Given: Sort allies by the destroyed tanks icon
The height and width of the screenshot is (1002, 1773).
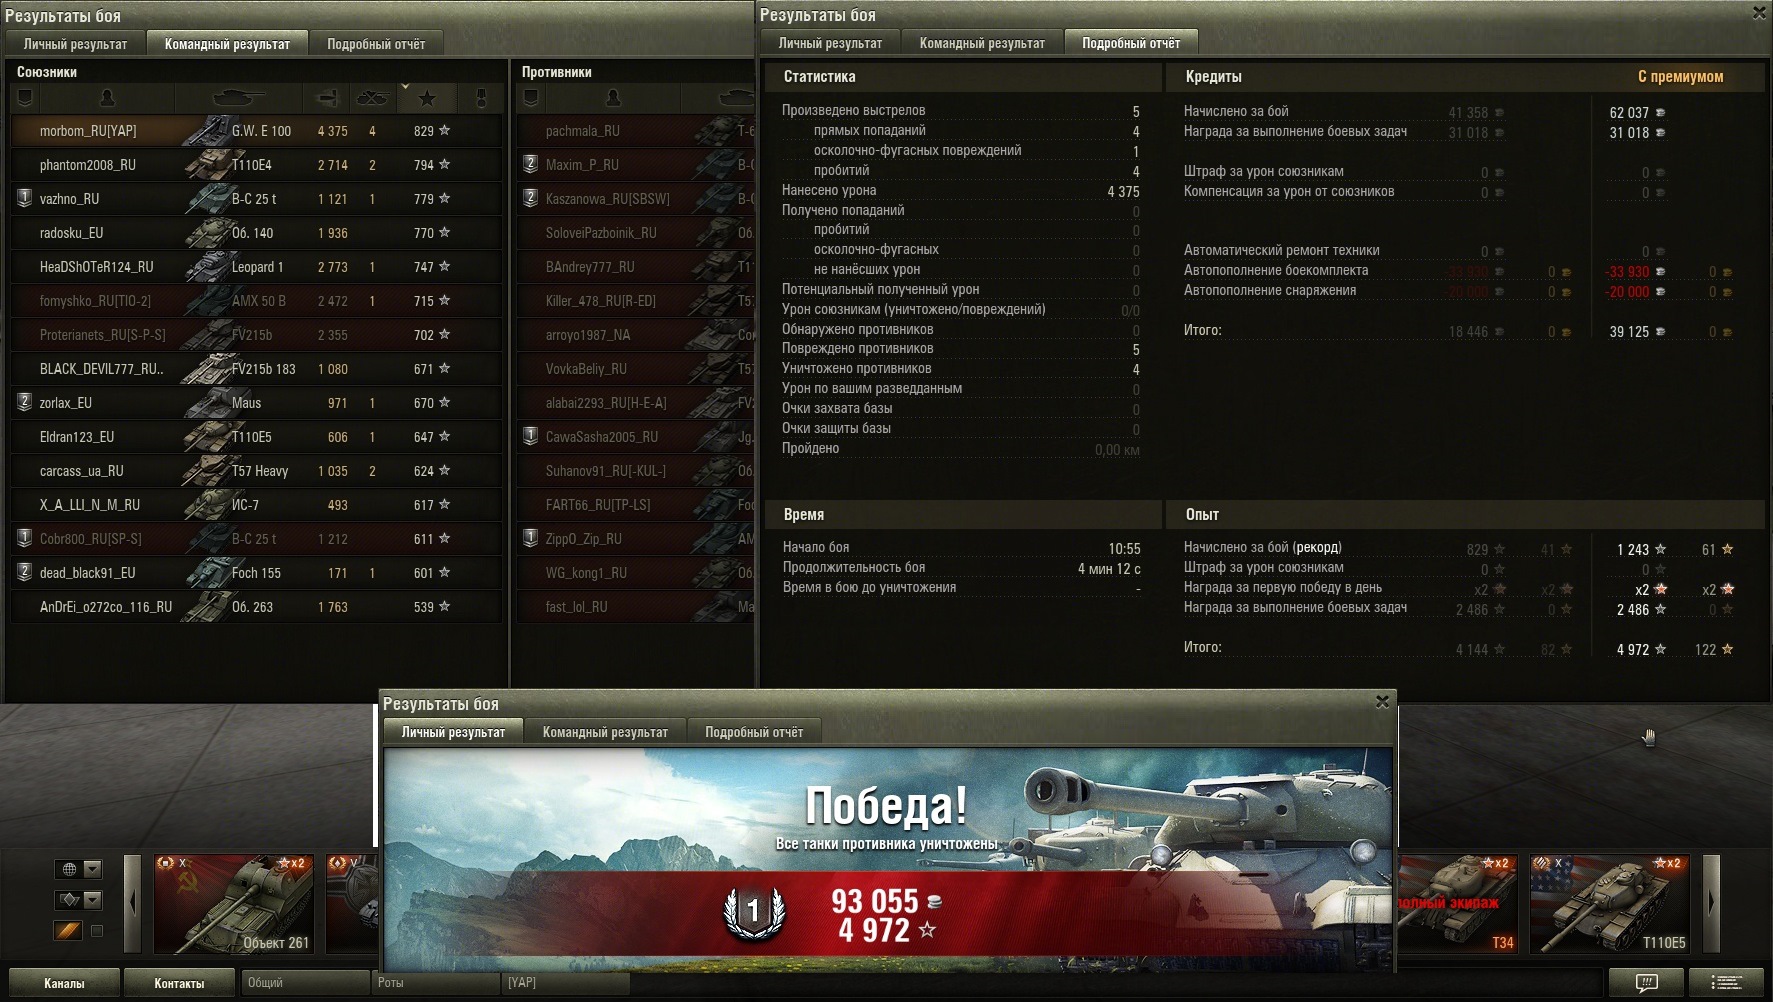Looking at the screenshot, I should coord(373,98).
